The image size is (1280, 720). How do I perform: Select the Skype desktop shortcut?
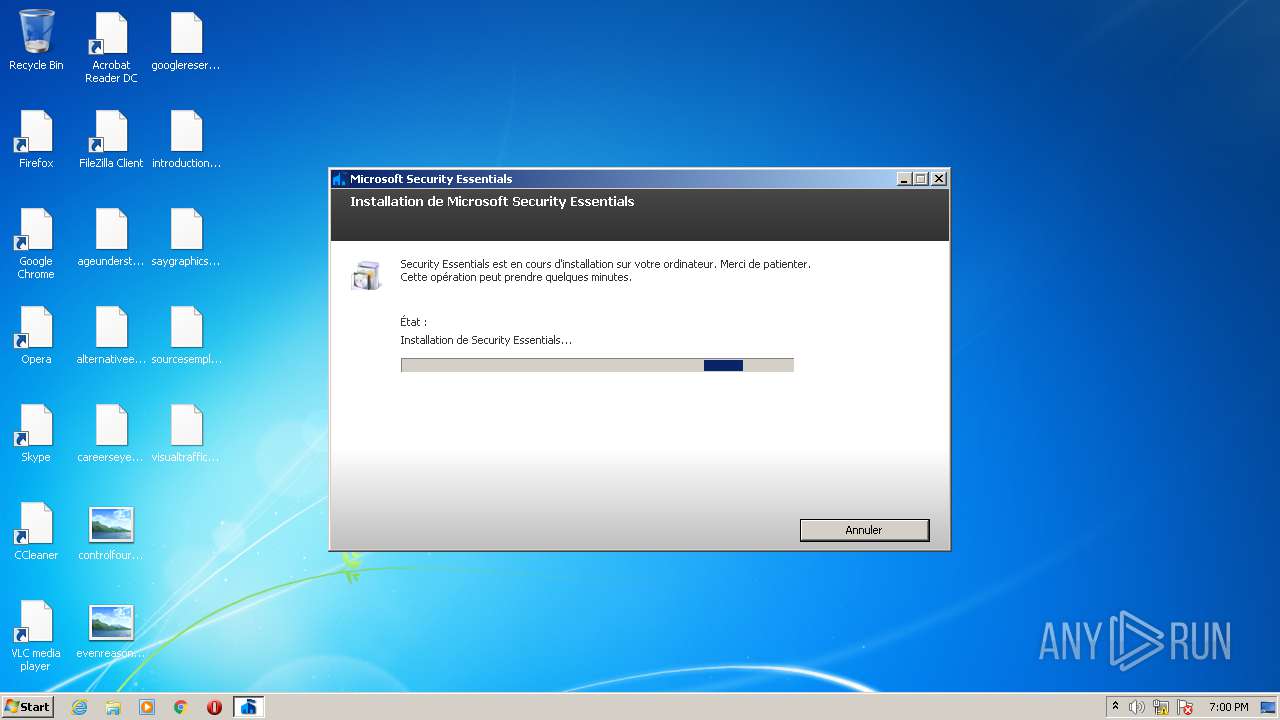[36, 433]
